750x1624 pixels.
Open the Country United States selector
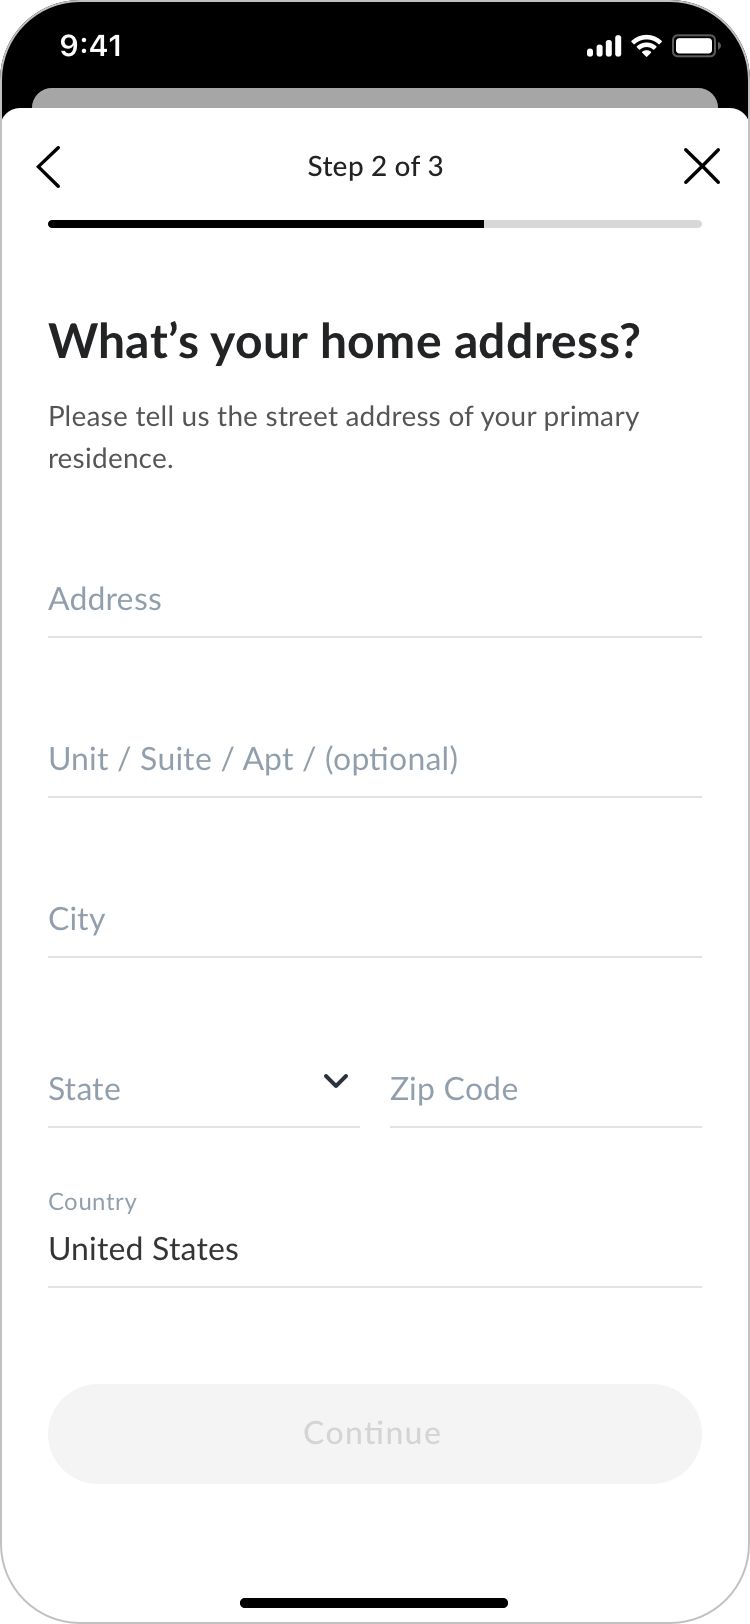tap(374, 1248)
